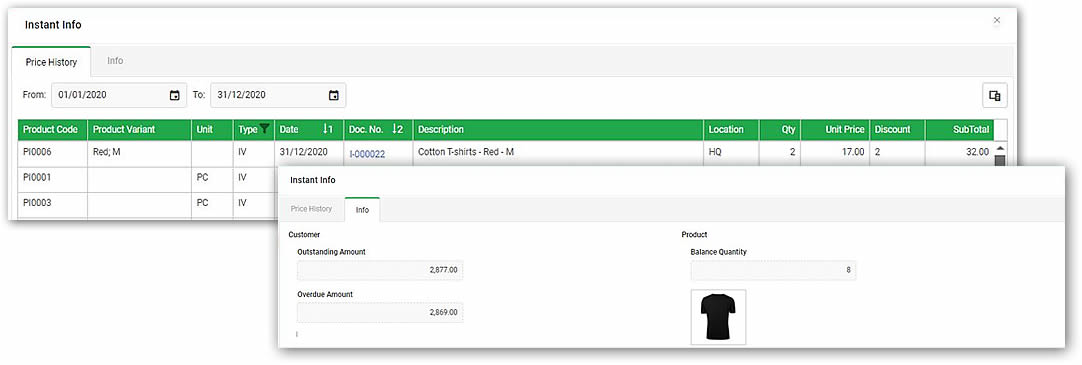Select the Overdue Amount field

(380, 313)
